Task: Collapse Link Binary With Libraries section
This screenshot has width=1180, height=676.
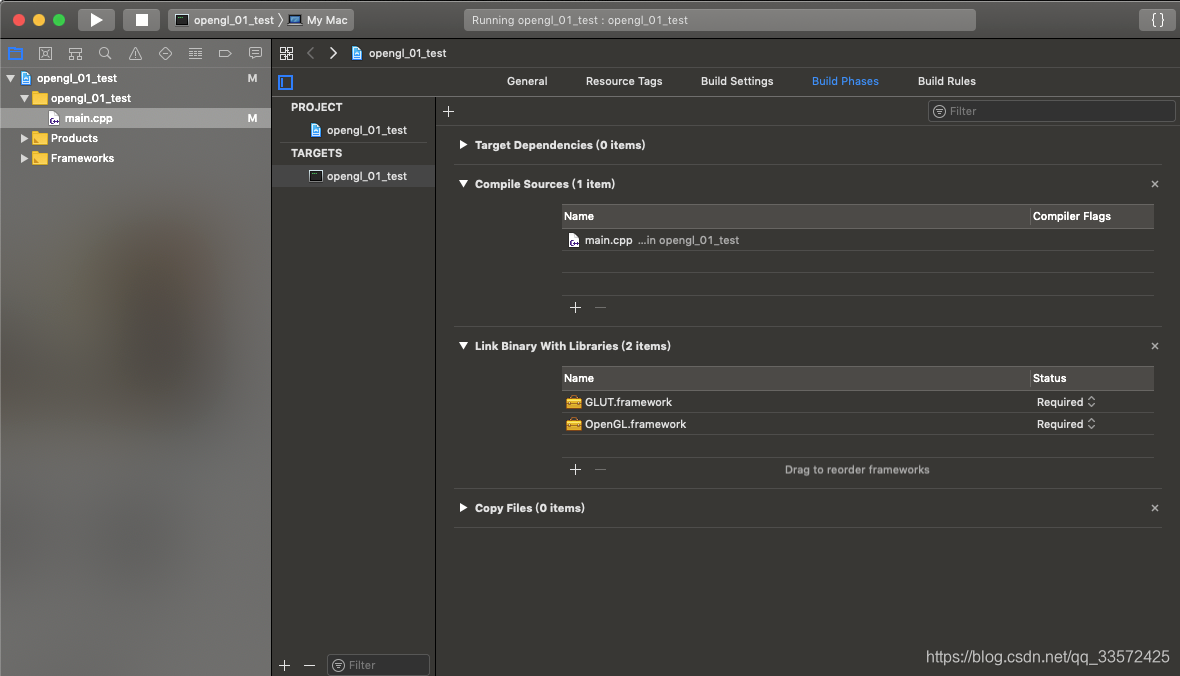Action: point(464,346)
